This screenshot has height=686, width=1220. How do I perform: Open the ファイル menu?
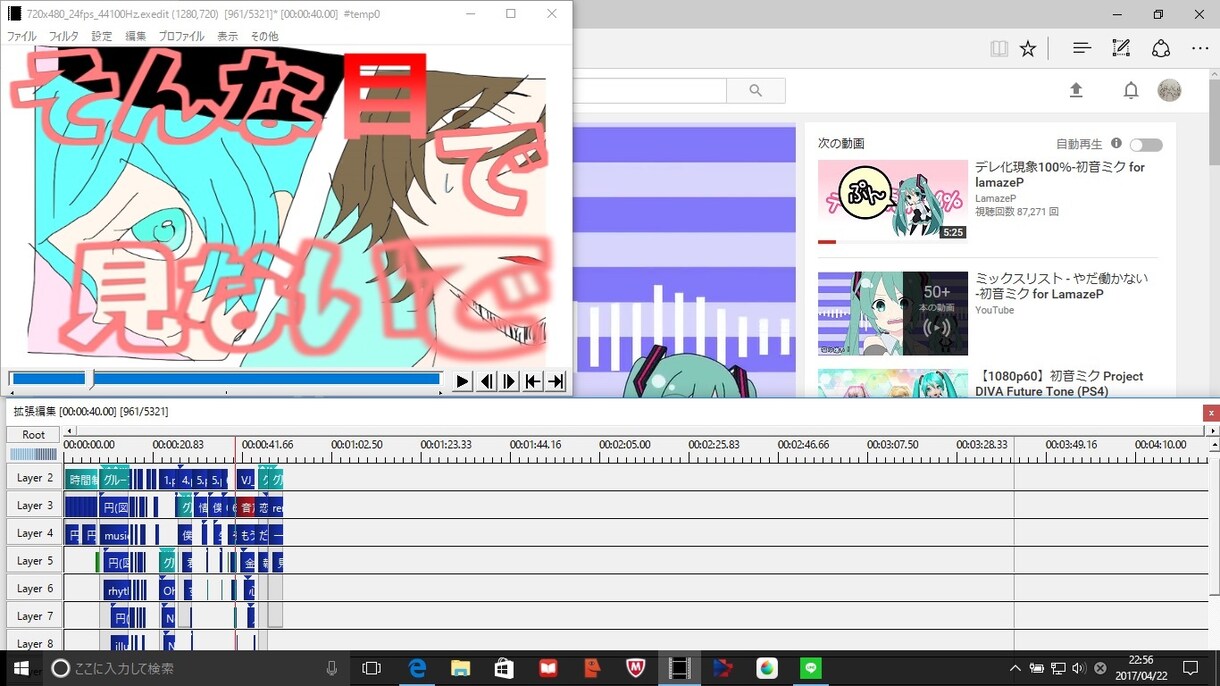(21, 36)
